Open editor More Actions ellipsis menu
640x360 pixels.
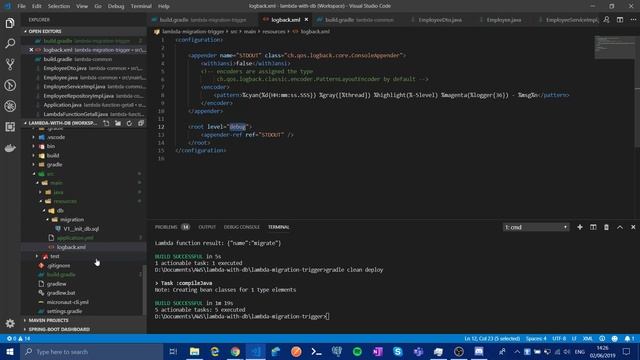(633, 20)
